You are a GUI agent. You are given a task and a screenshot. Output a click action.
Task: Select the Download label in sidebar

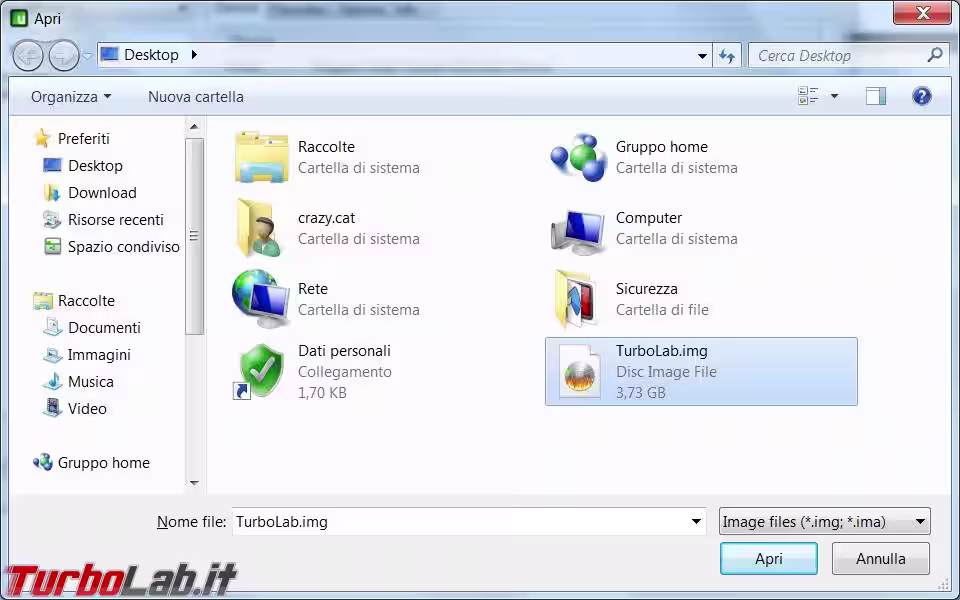click(102, 192)
